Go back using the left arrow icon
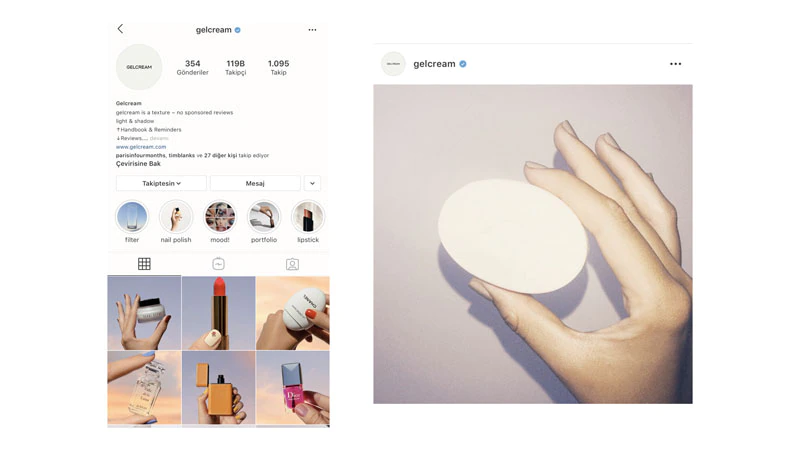Image resolution: width=800 pixels, height=450 pixels. [120, 29]
